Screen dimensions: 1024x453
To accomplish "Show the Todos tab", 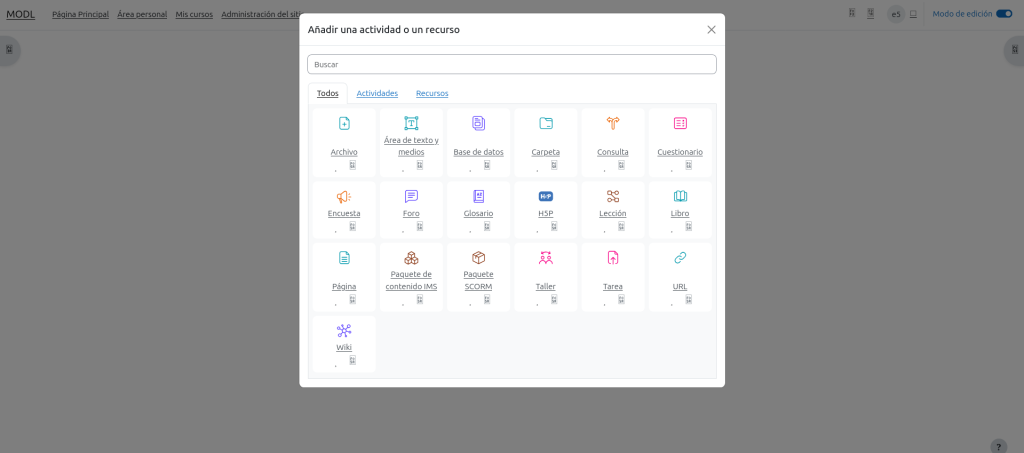I will coord(327,93).
